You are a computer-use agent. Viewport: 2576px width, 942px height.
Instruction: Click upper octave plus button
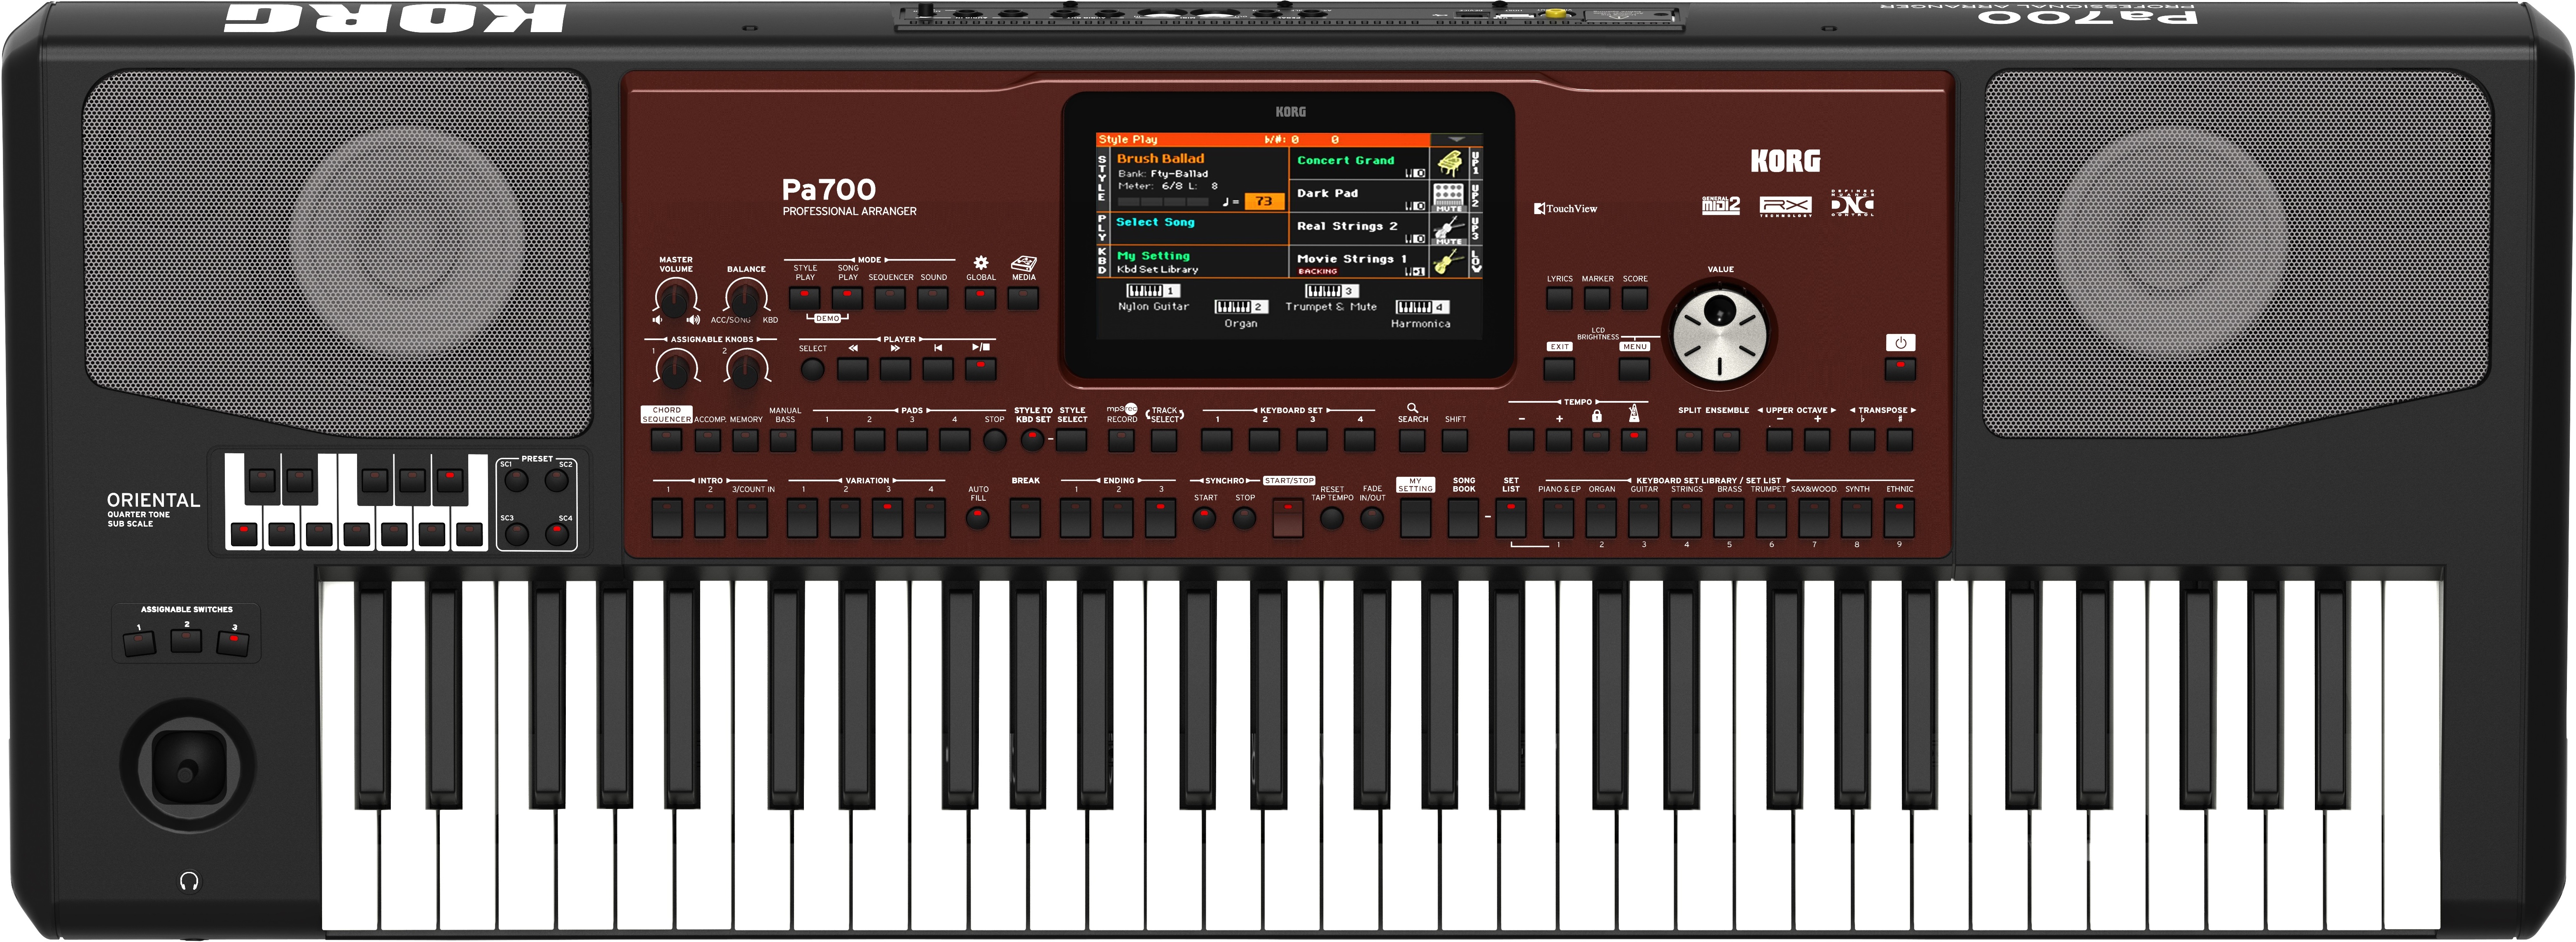coord(1817,440)
